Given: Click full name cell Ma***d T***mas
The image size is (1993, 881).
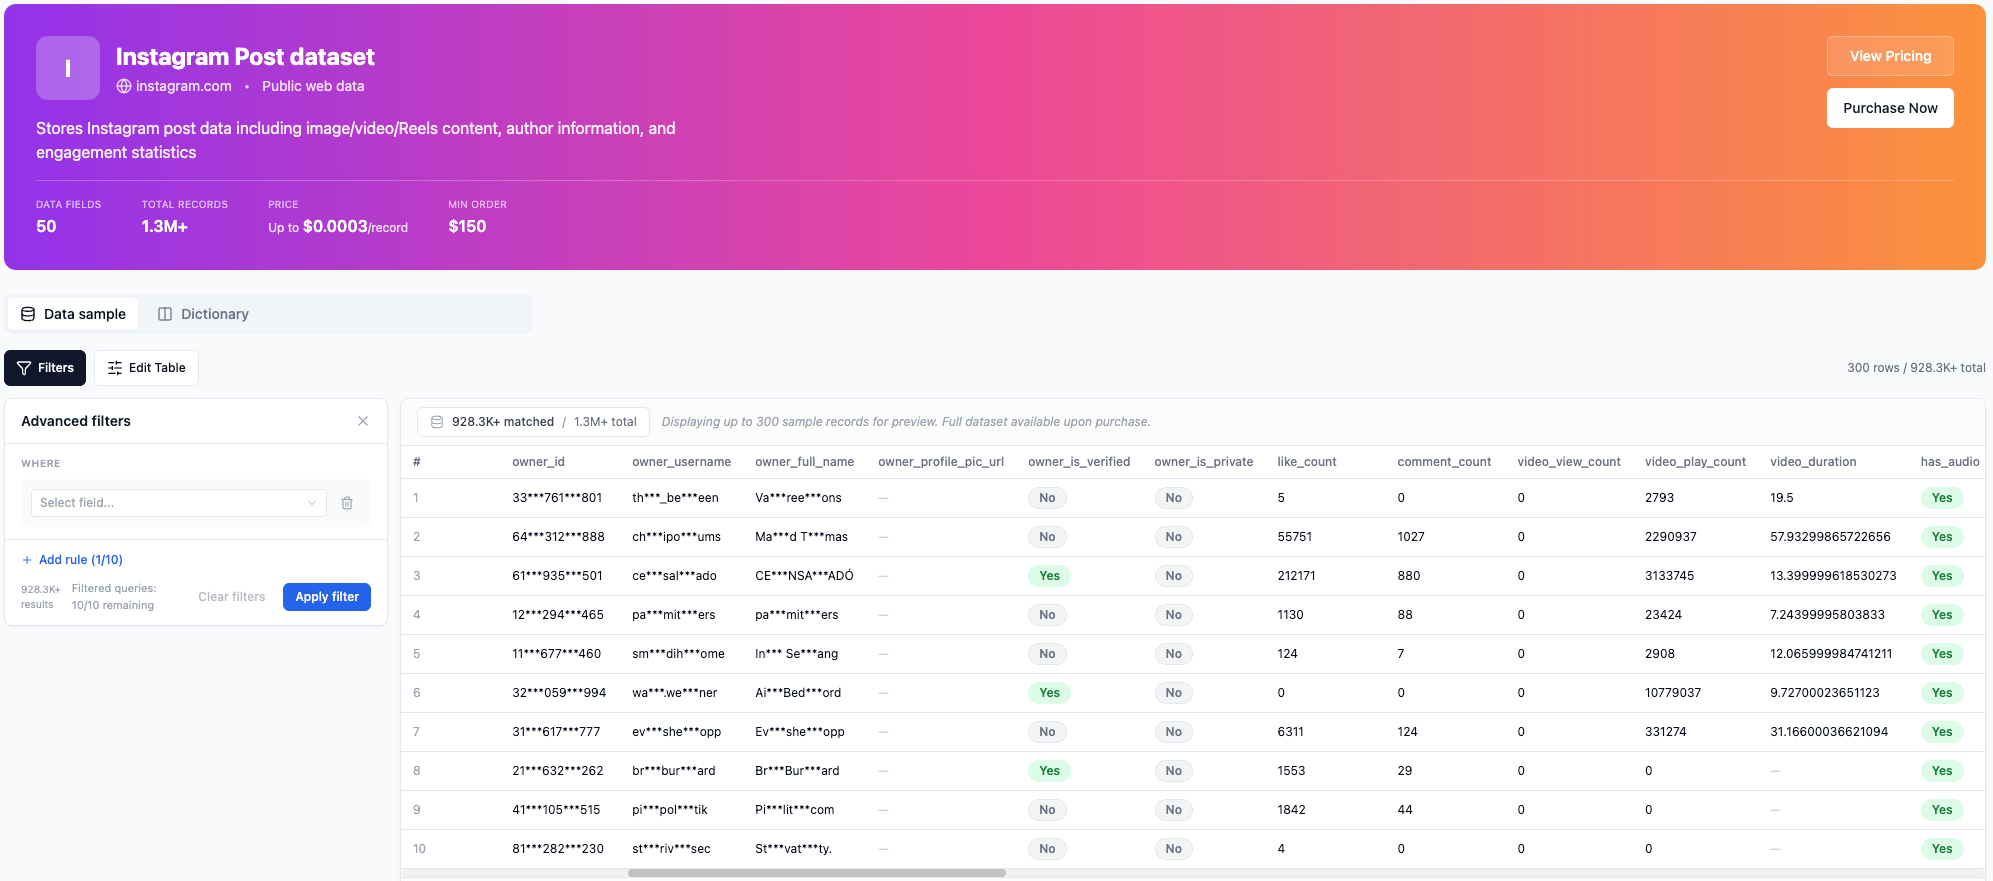Looking at the screenshot, I should point(801,537).
